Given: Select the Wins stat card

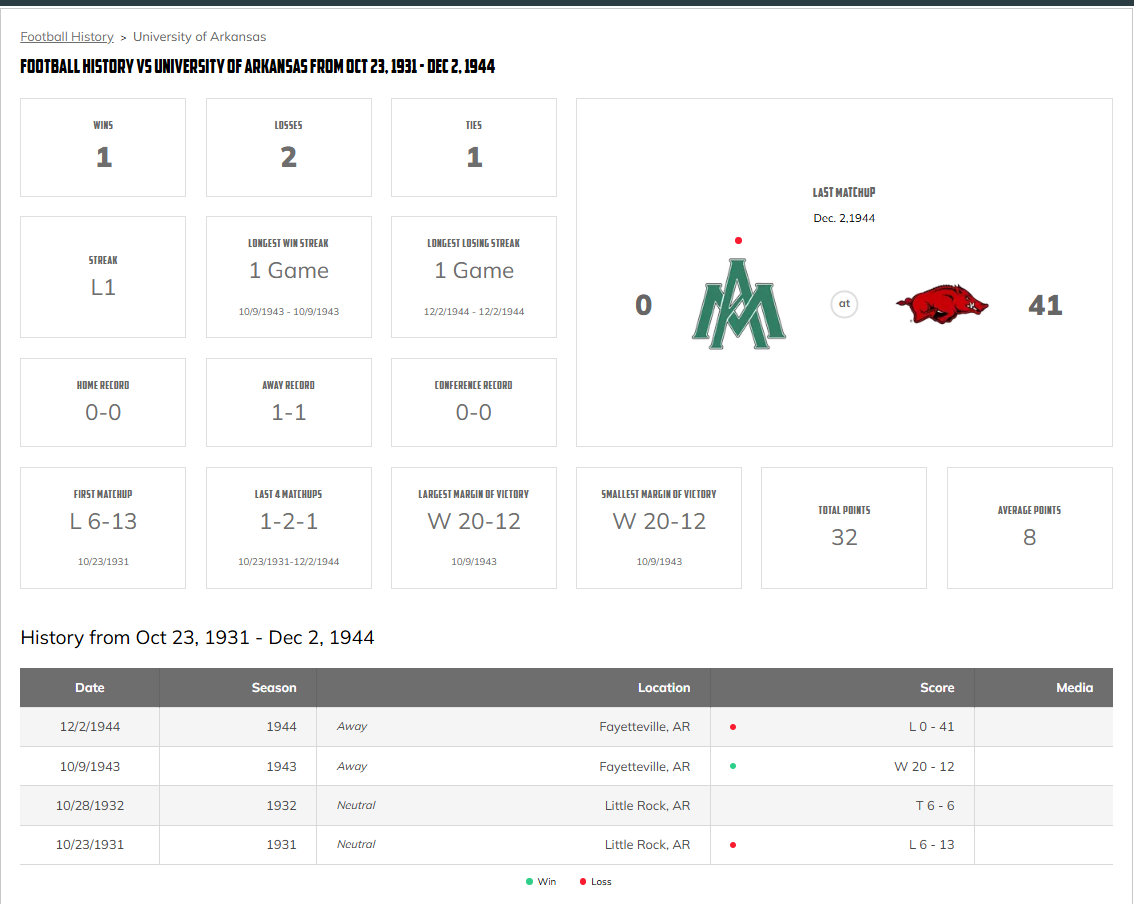Looking at the screenshot, I should click(x=103, y=148).
